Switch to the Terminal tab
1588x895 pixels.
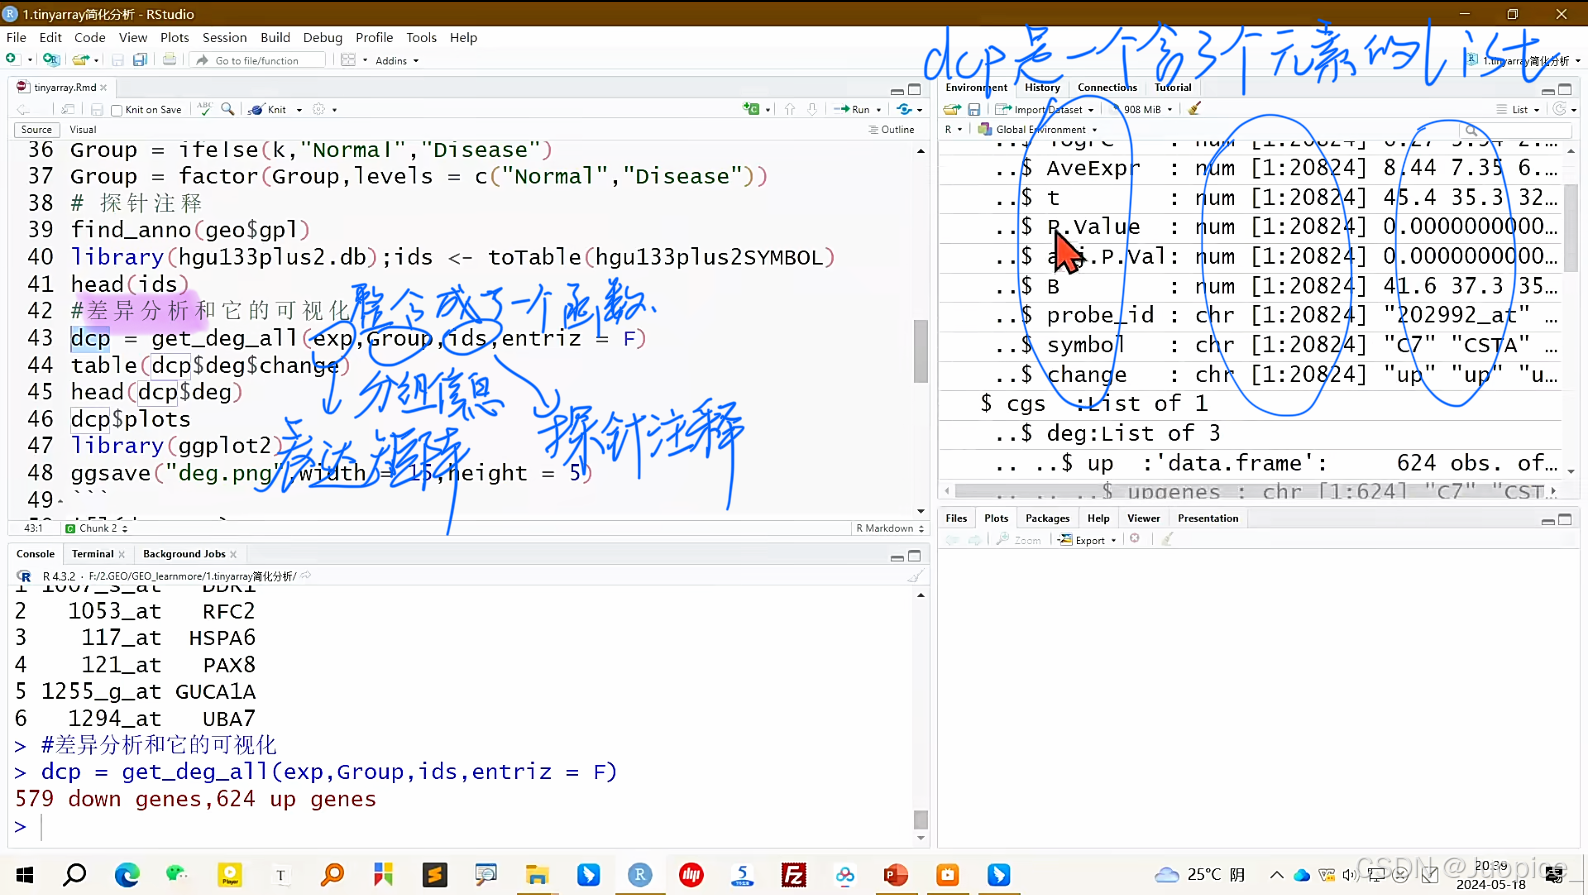(92, 554)
